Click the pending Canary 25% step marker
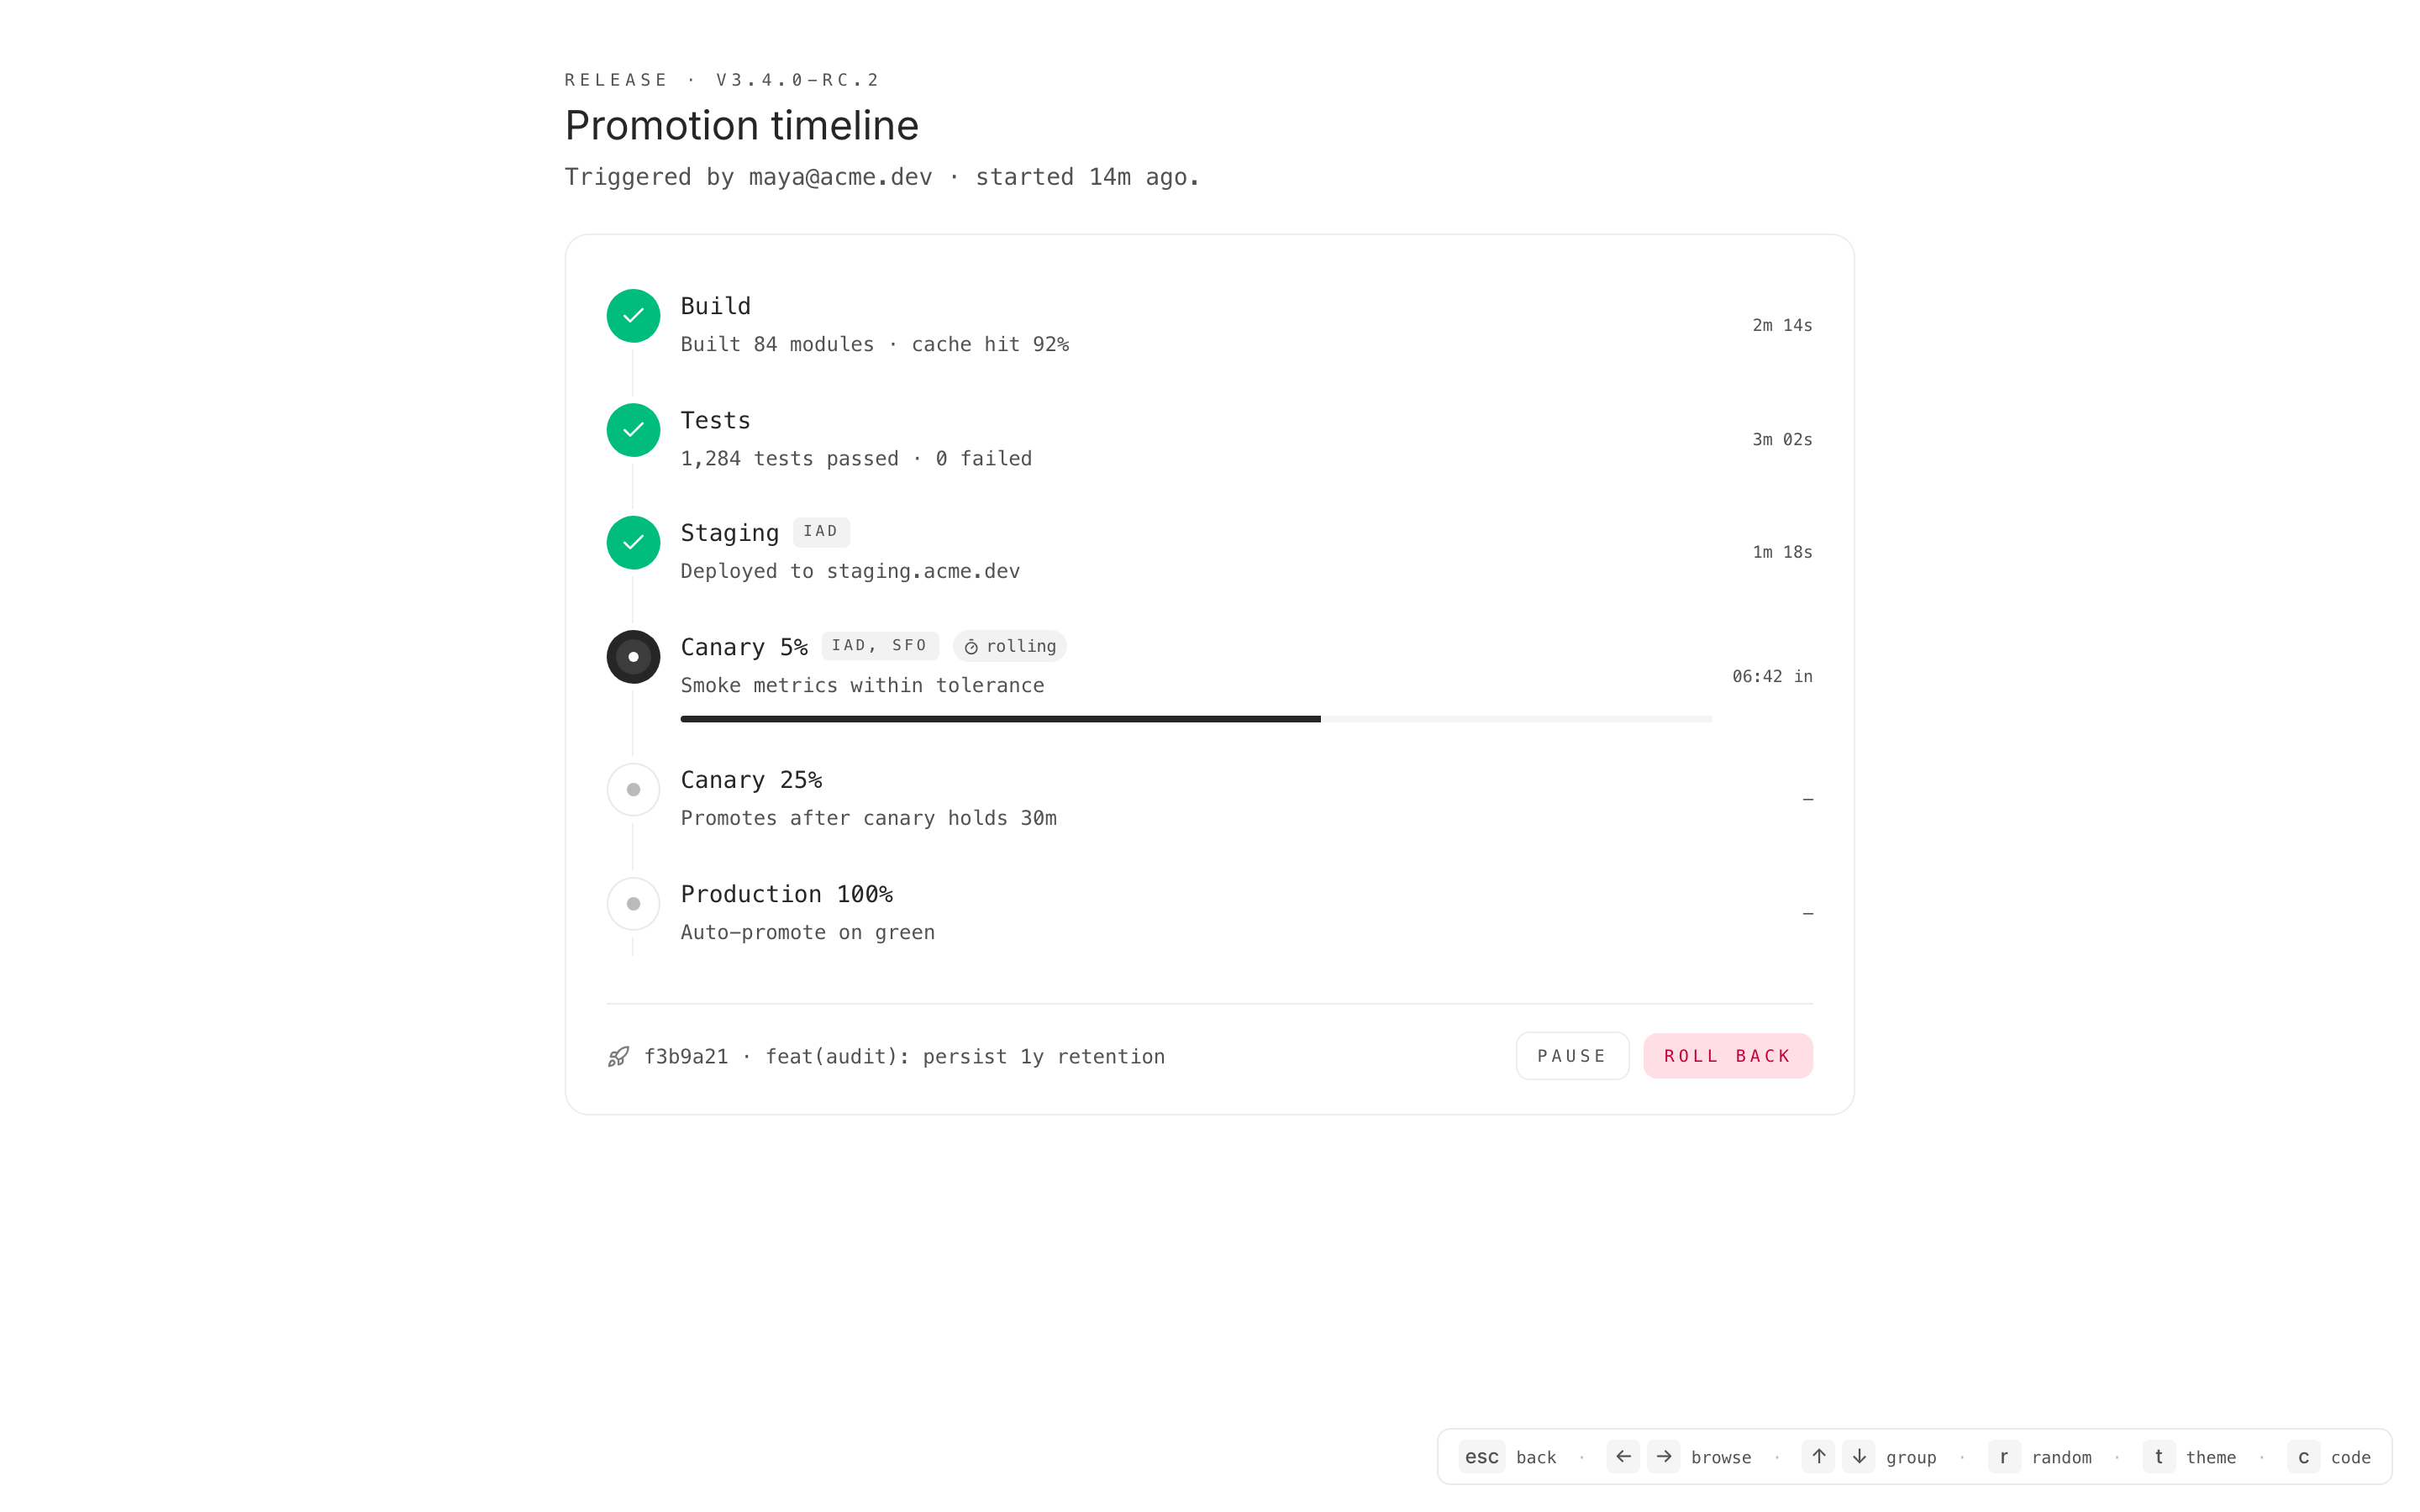This screenshot has height=1512, width=2420. pos(633,790)
